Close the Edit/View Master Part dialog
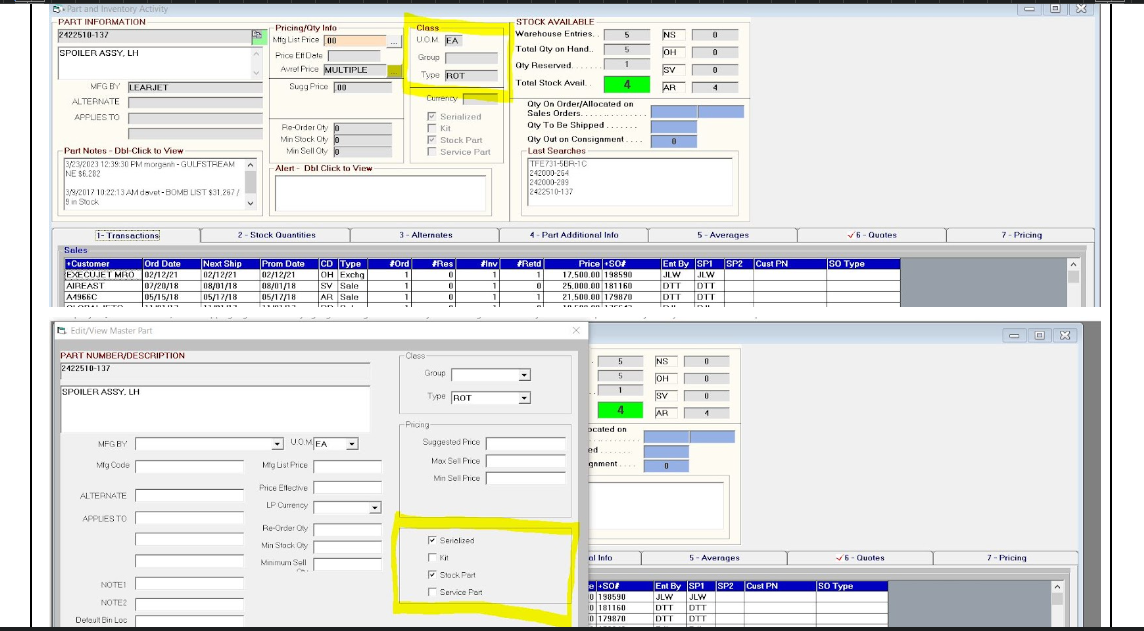The width and height of the screenshot is (1144, 631). pyautogui.click(x=575, y=330)
